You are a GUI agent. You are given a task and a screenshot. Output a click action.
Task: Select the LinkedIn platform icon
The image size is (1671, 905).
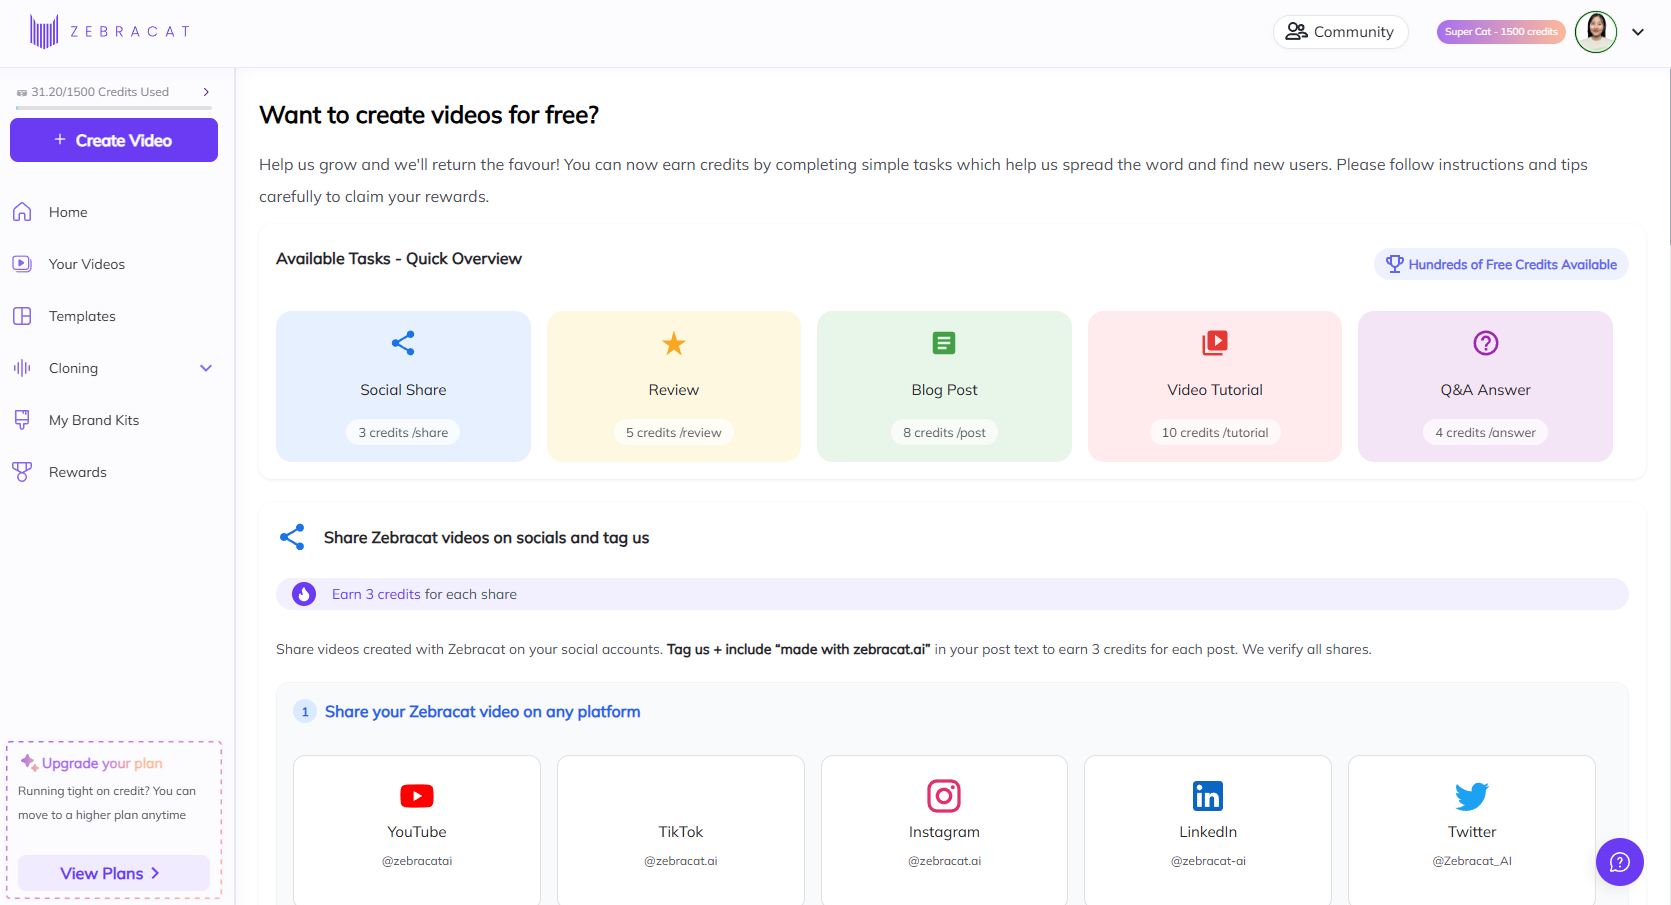1208,796
